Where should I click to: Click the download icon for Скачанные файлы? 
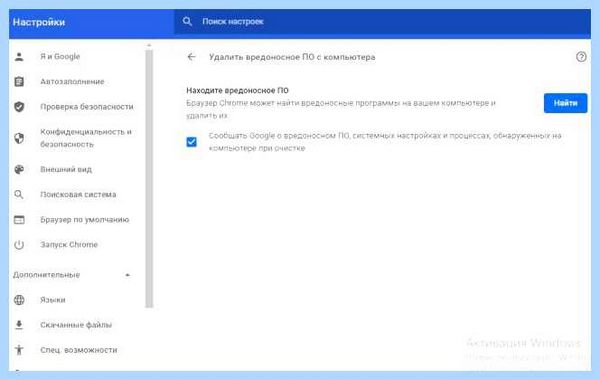19,325
